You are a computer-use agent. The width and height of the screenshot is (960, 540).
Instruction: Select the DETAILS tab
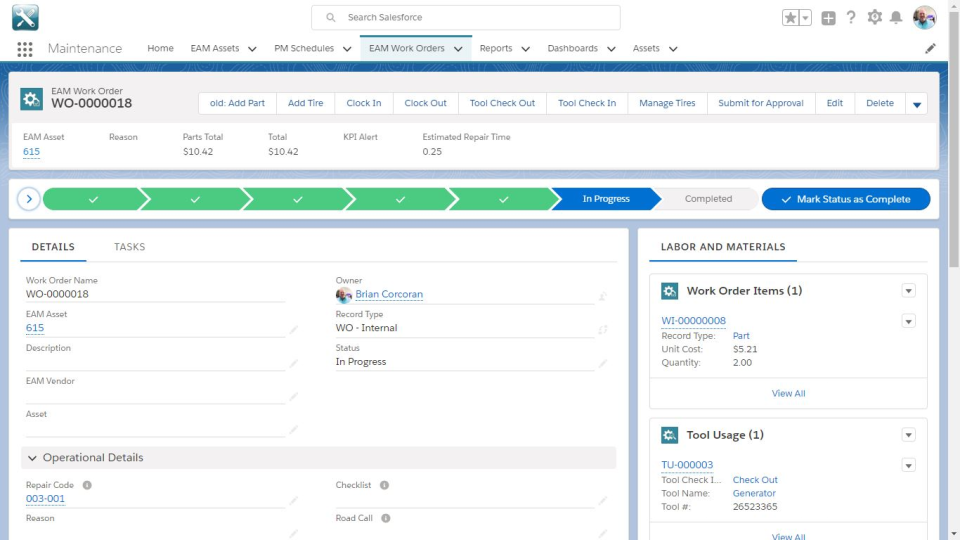53,247
